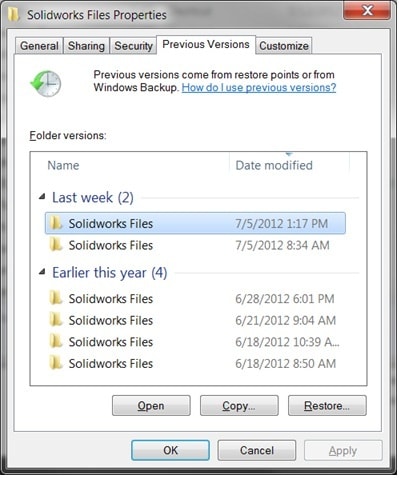The height and width of the screenshot is (478, 399).
Task: Click folder icon of 6/28/2012 6:01 PM version
Action: click(55, 298)
